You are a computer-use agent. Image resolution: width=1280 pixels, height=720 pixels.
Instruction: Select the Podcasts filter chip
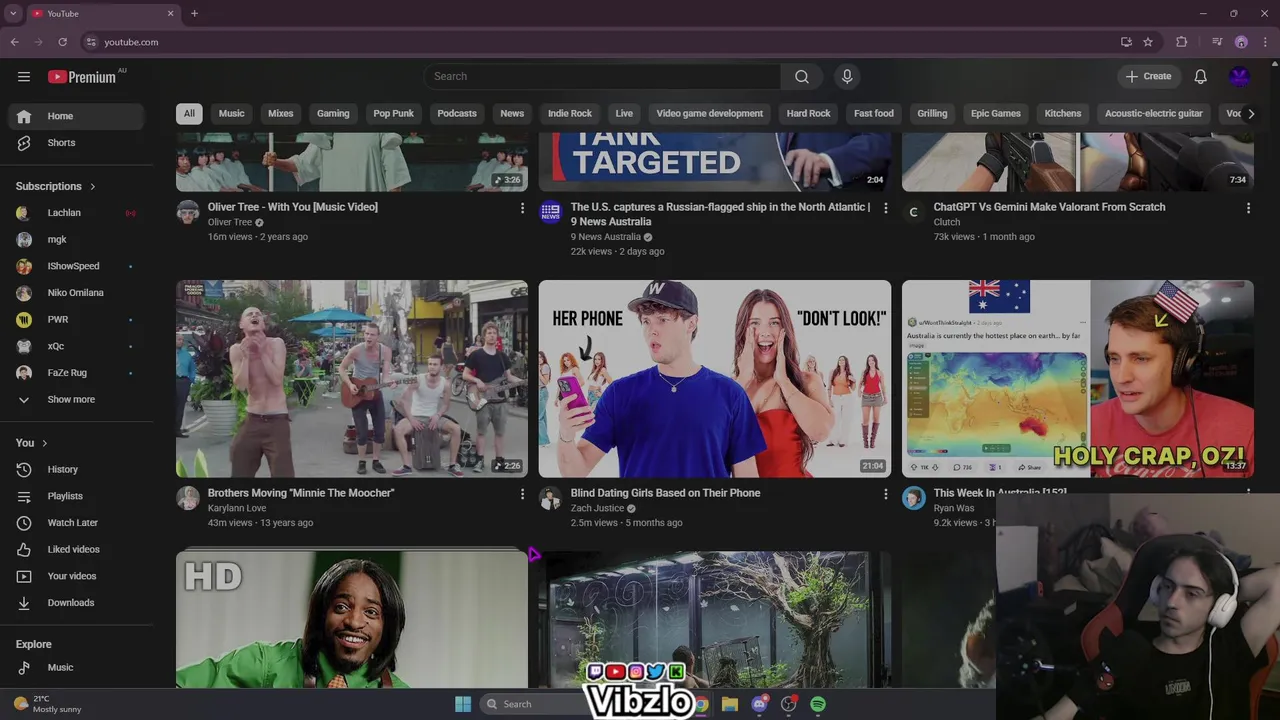pos(457,113)
